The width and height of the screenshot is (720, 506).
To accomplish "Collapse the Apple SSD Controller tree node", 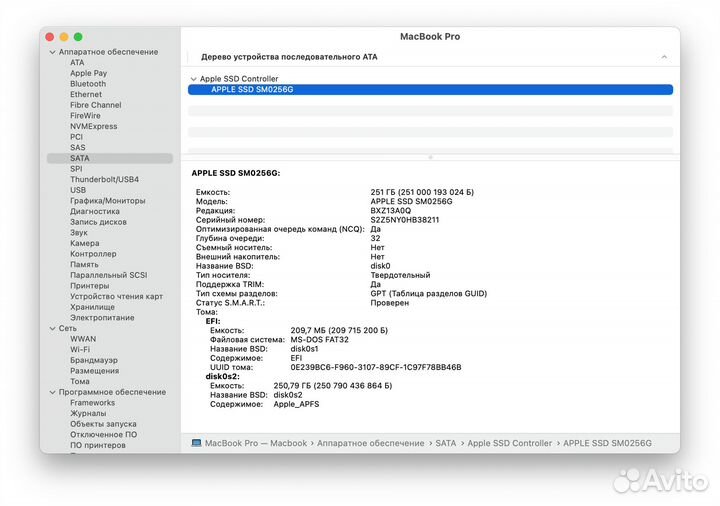I will (x=193, y=79).
